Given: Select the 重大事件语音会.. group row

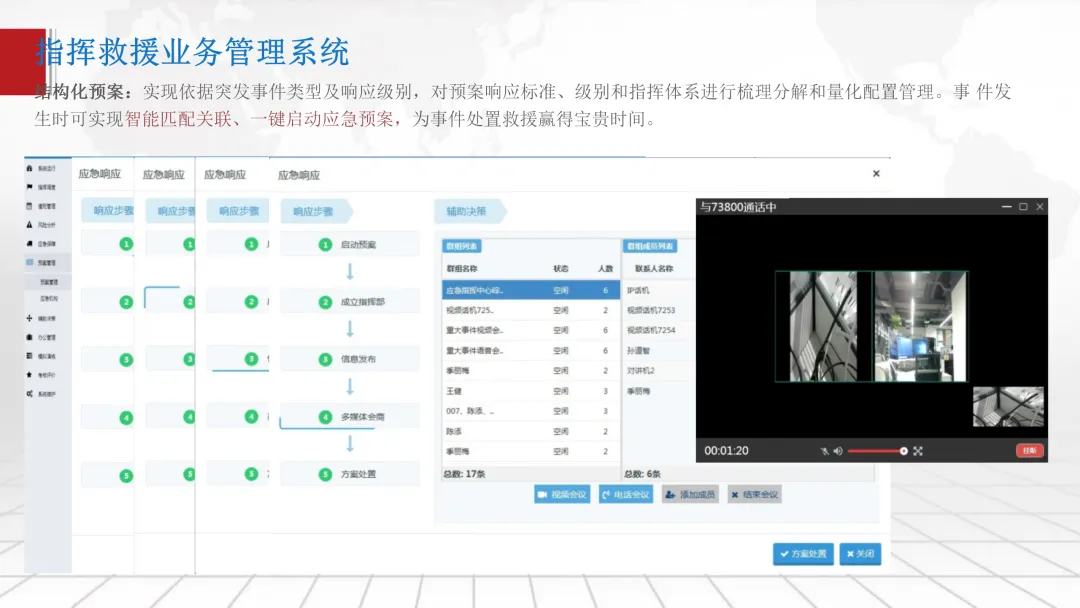Looking at the screenshot, I should (x=530, y=350).
